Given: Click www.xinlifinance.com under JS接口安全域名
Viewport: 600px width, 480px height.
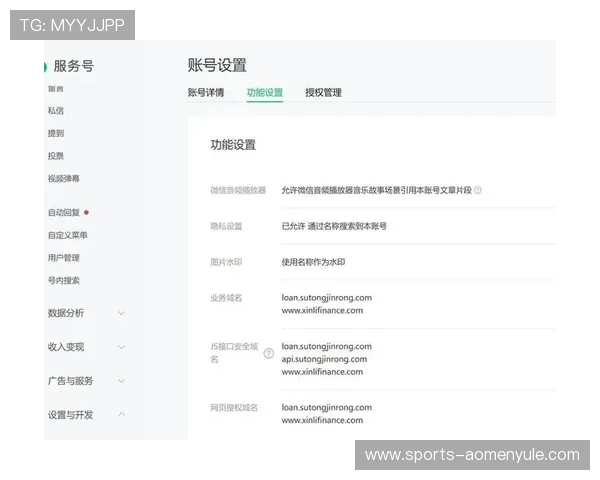Looking at the screenshot, I should 322,372.
